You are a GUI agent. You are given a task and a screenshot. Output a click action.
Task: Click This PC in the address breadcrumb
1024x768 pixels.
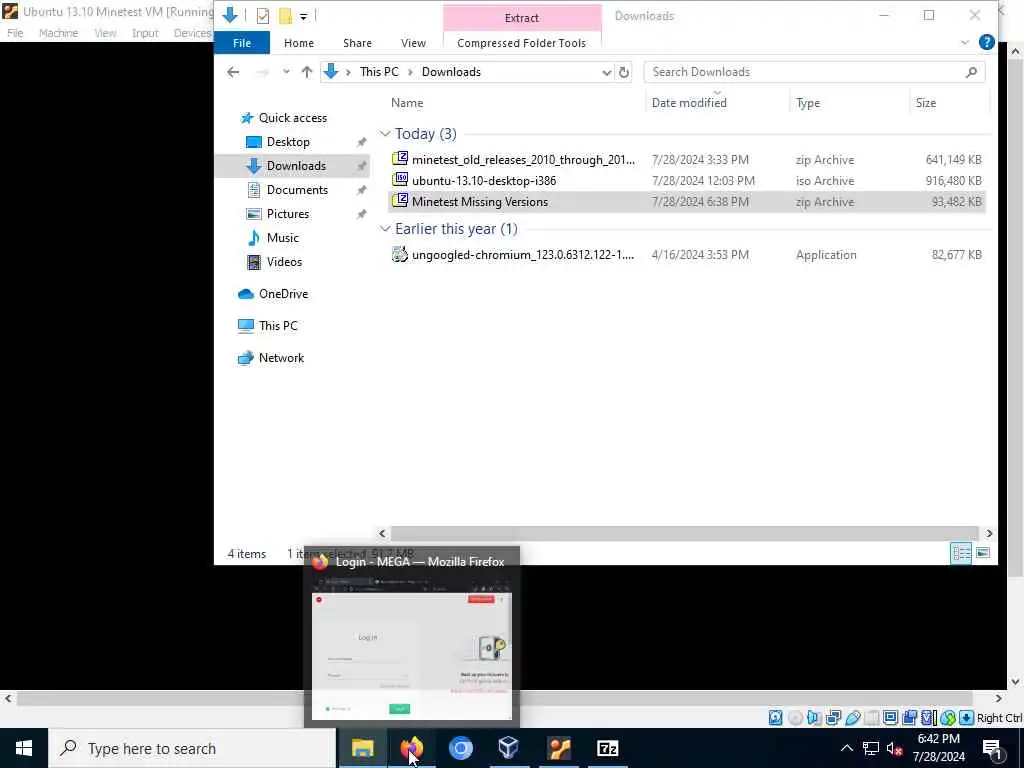pyautogui.click(x=379, y=72)
